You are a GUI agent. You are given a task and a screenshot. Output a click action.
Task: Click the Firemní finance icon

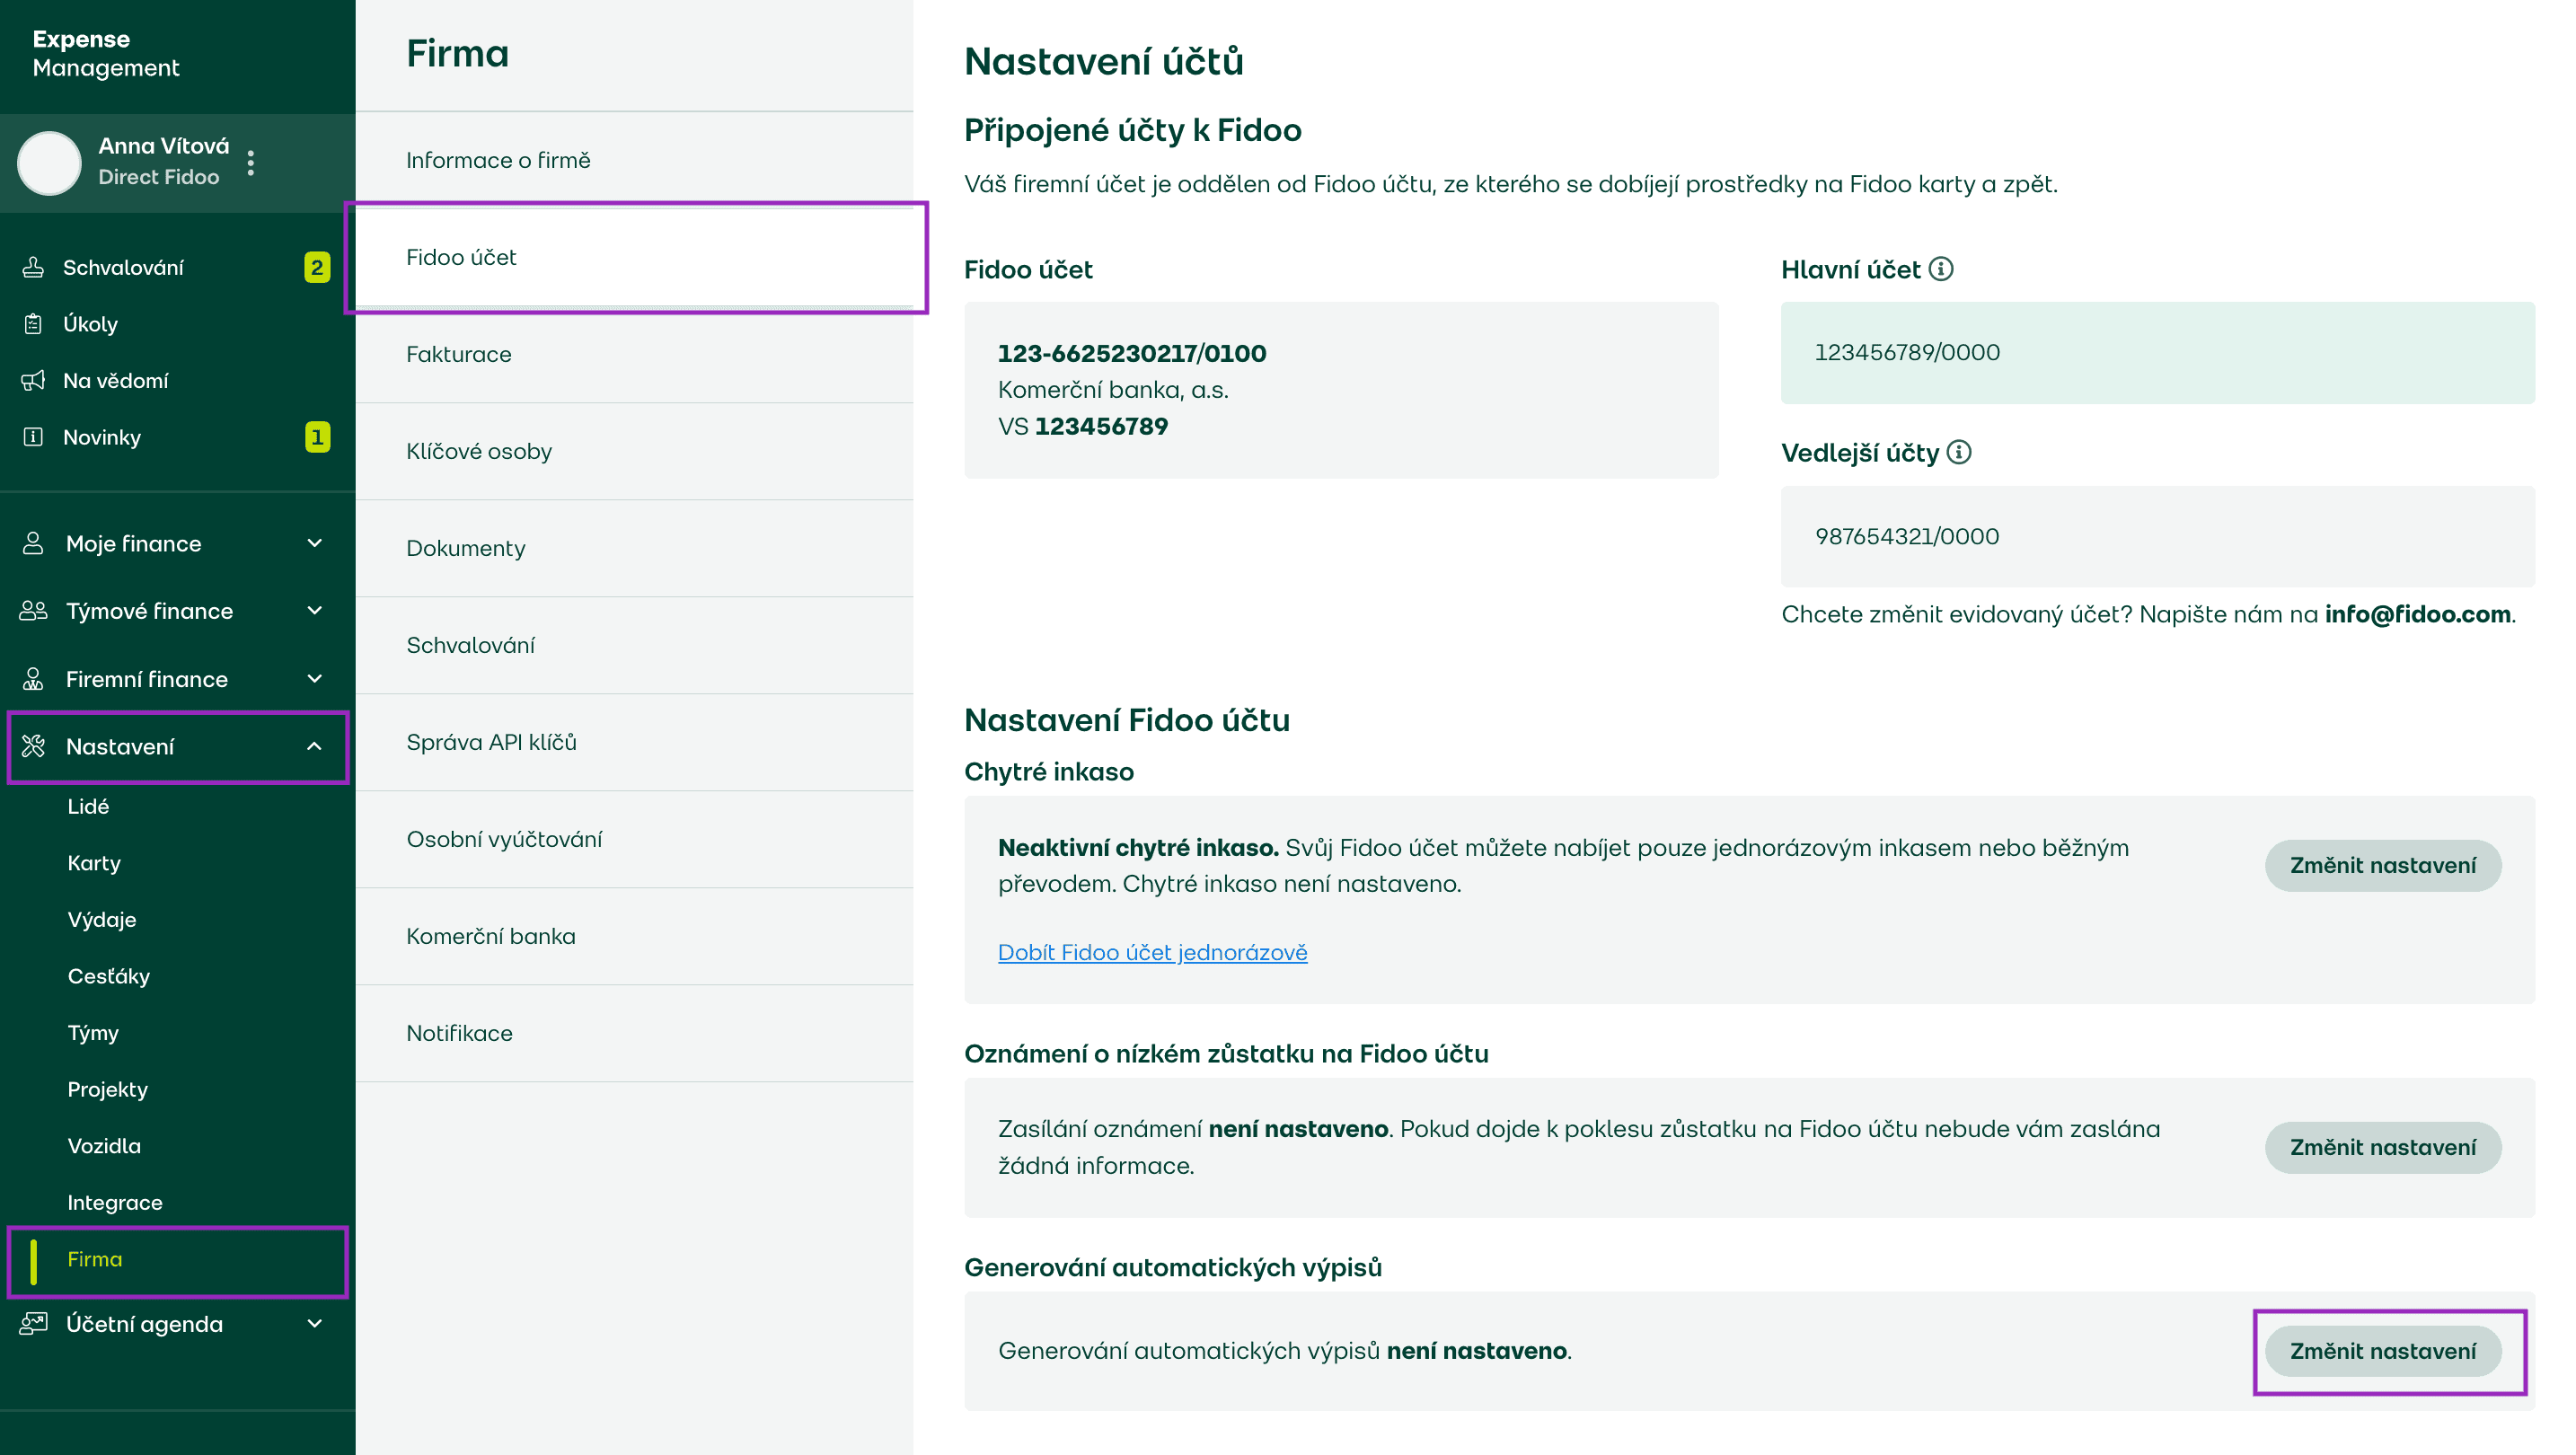click(33, 679)
